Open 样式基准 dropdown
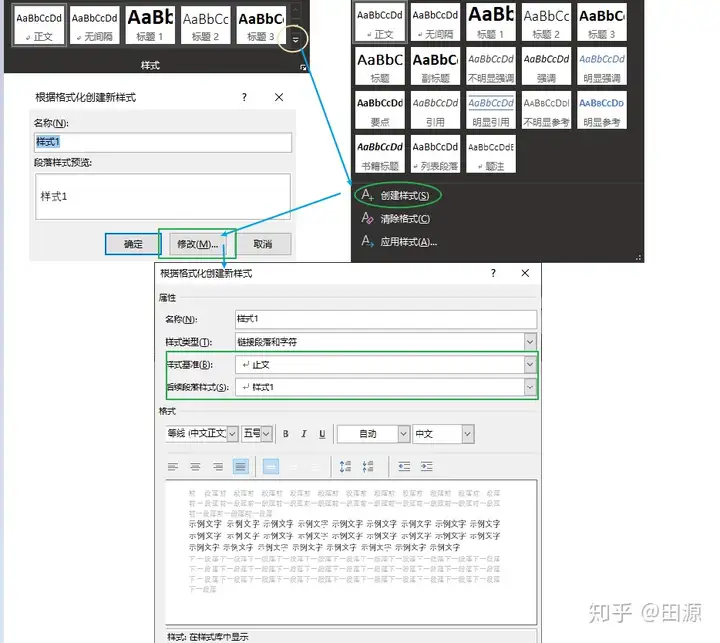The height and width of the screenshot is (643, 720). tap(530, 364)
